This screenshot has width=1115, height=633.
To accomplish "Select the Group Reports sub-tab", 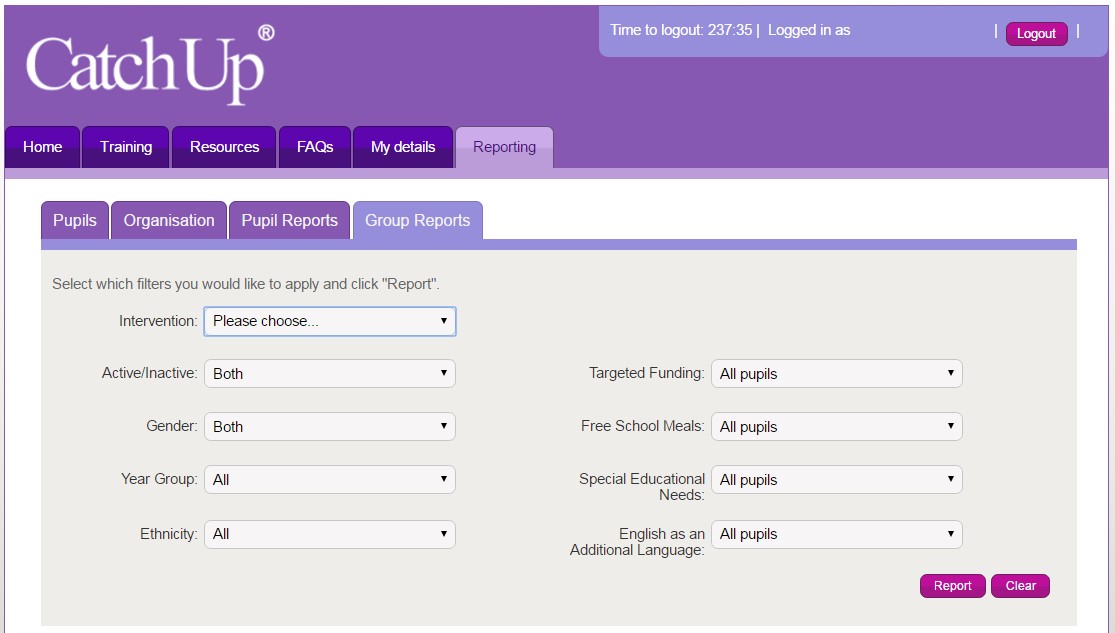I will pos(418,220).
